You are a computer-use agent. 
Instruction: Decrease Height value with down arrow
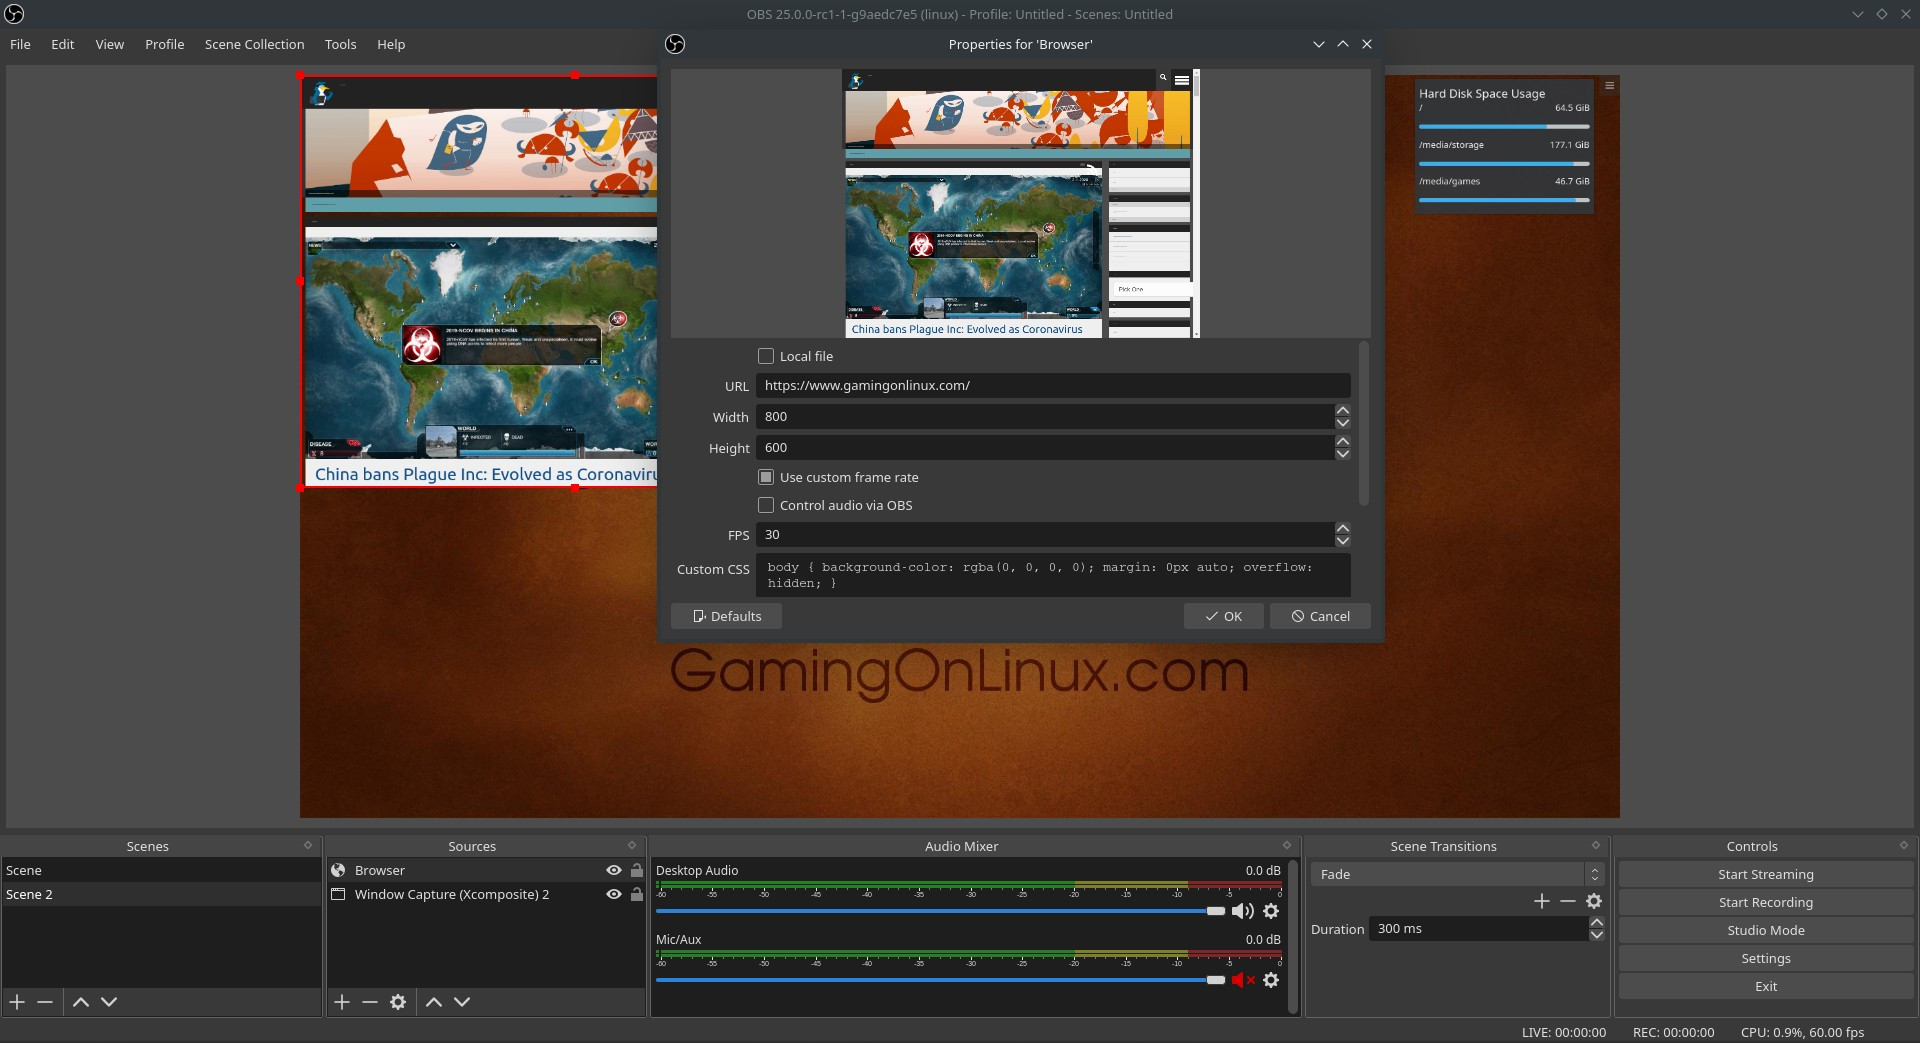(x=1343, y=454)
